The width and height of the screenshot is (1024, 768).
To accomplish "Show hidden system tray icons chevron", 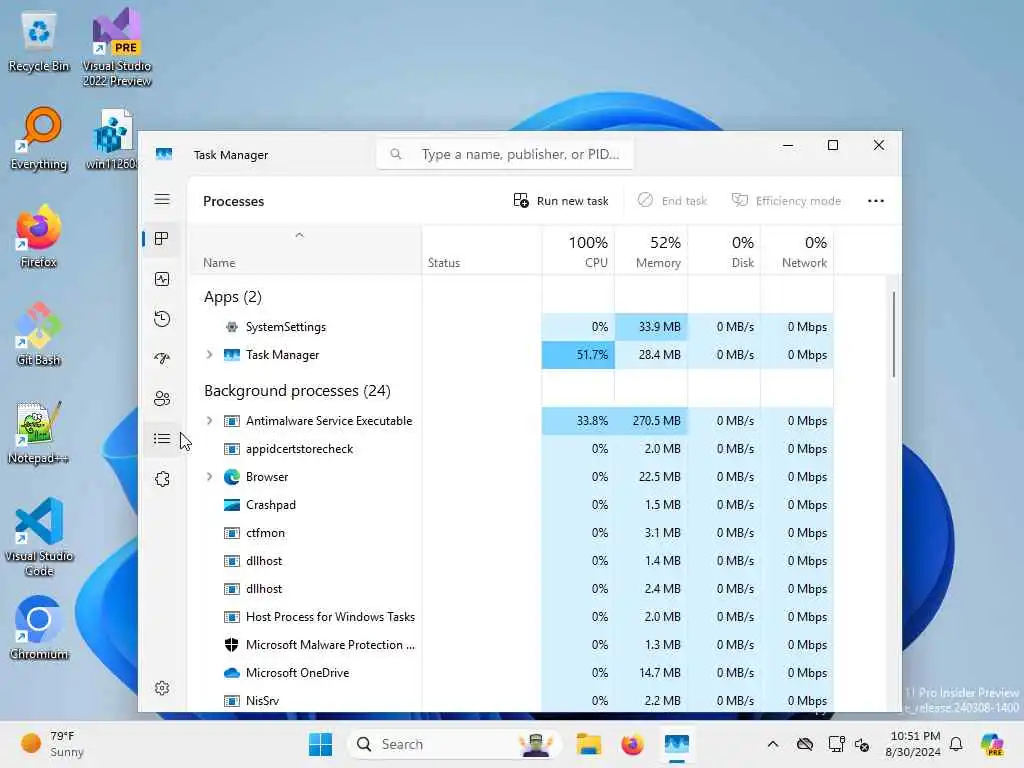I will [x=773, y=744].
